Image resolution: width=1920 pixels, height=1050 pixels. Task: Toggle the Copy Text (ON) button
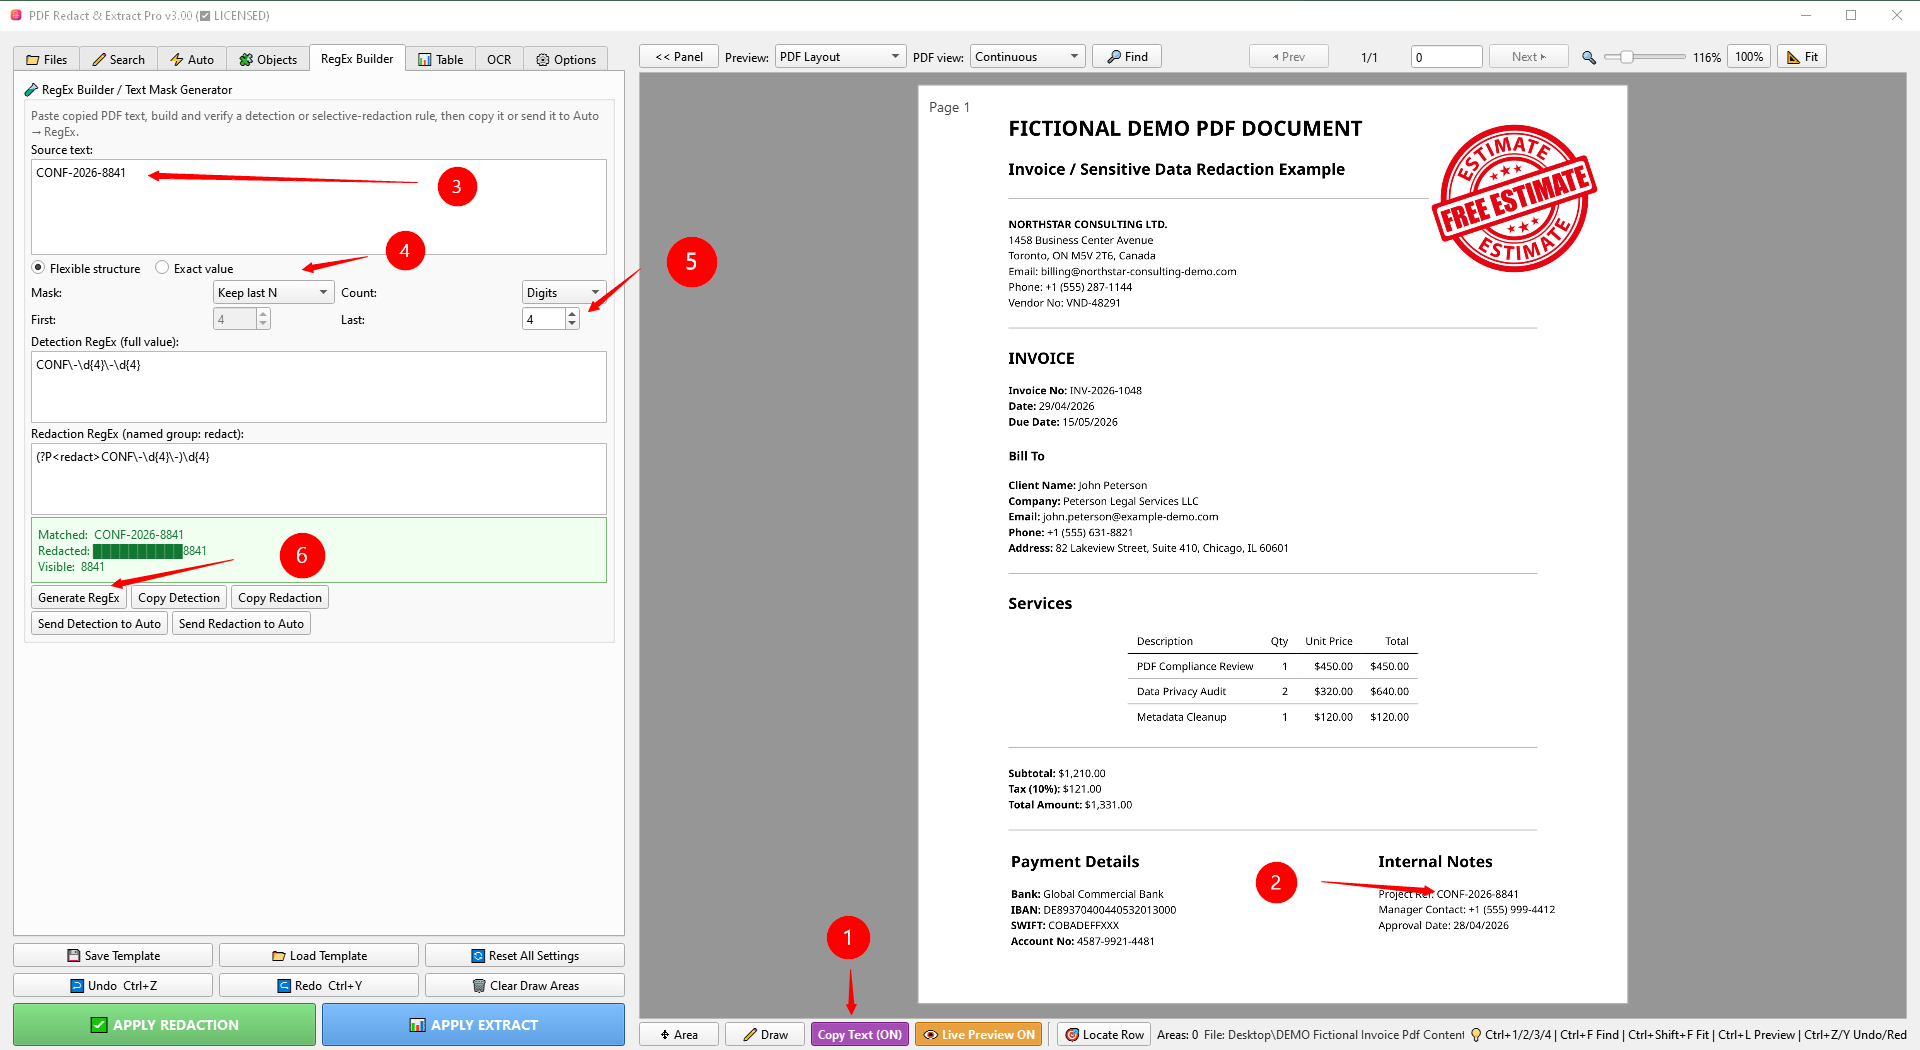point(860,1035)
